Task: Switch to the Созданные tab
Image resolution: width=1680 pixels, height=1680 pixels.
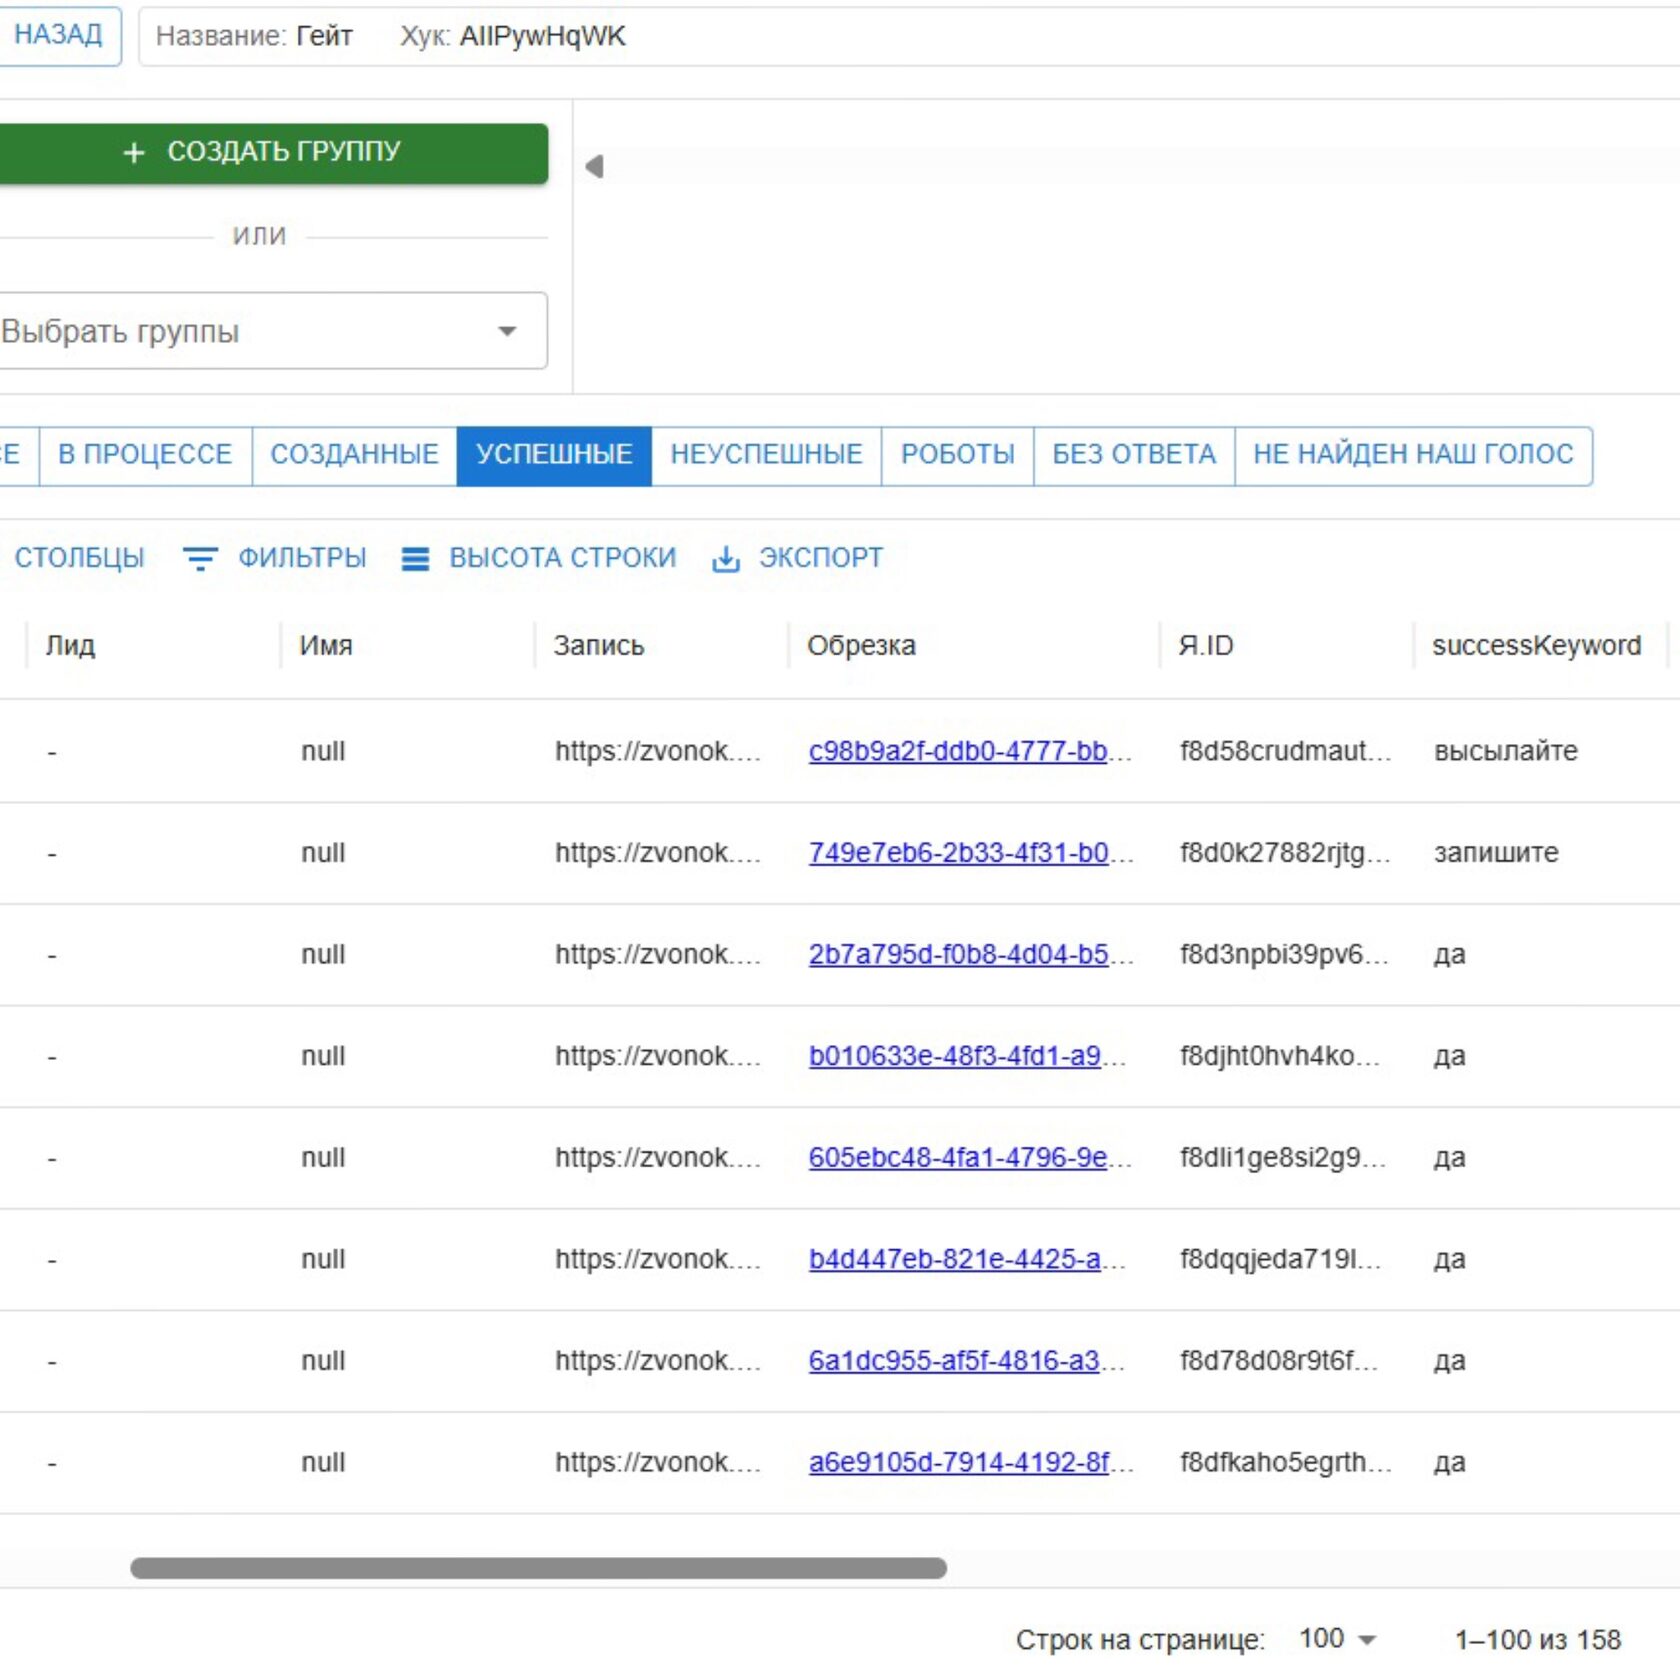Action: coord(354,455)
